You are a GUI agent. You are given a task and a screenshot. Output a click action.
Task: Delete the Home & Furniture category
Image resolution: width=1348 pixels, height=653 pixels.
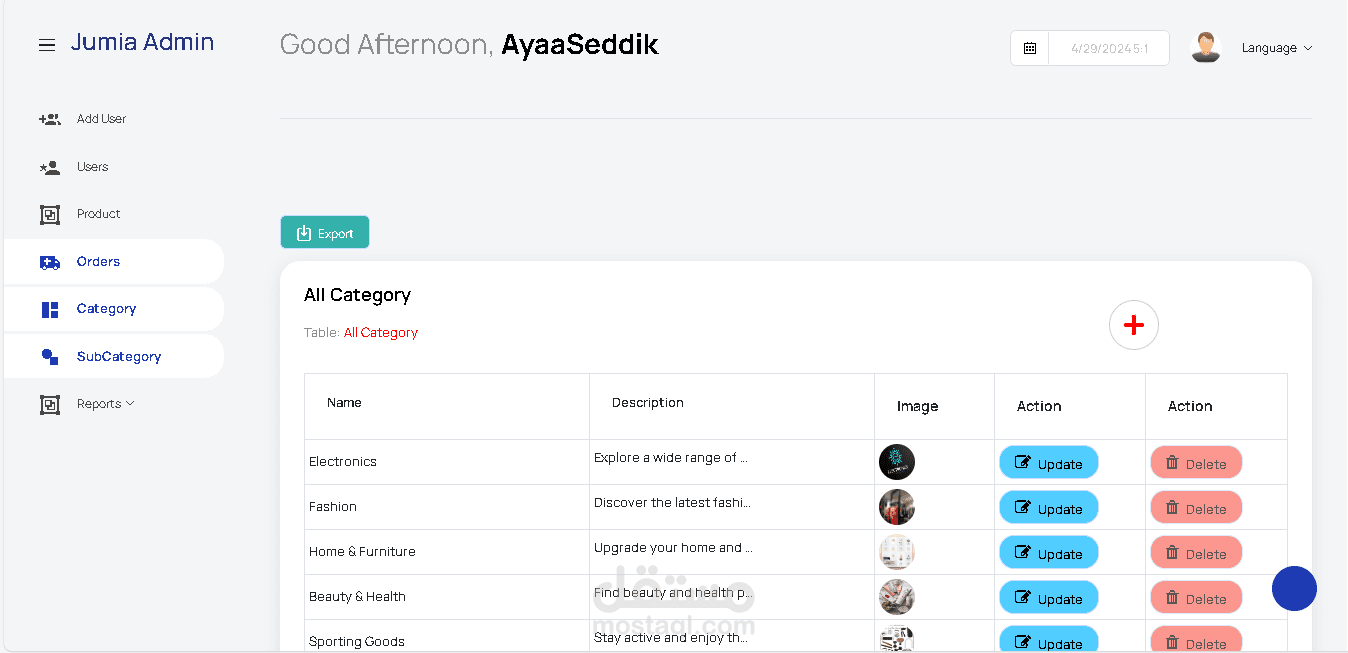(x=1196, y=553)
